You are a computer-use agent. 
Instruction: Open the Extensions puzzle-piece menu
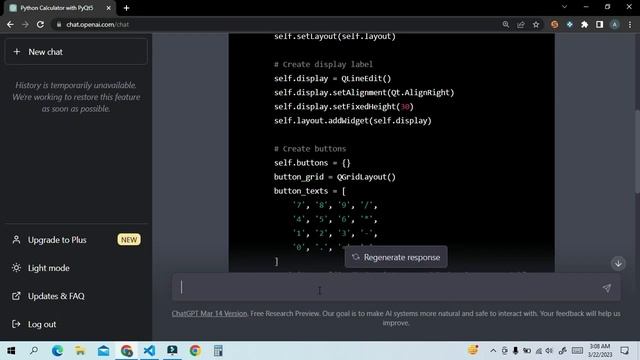[x=584, y=24]
